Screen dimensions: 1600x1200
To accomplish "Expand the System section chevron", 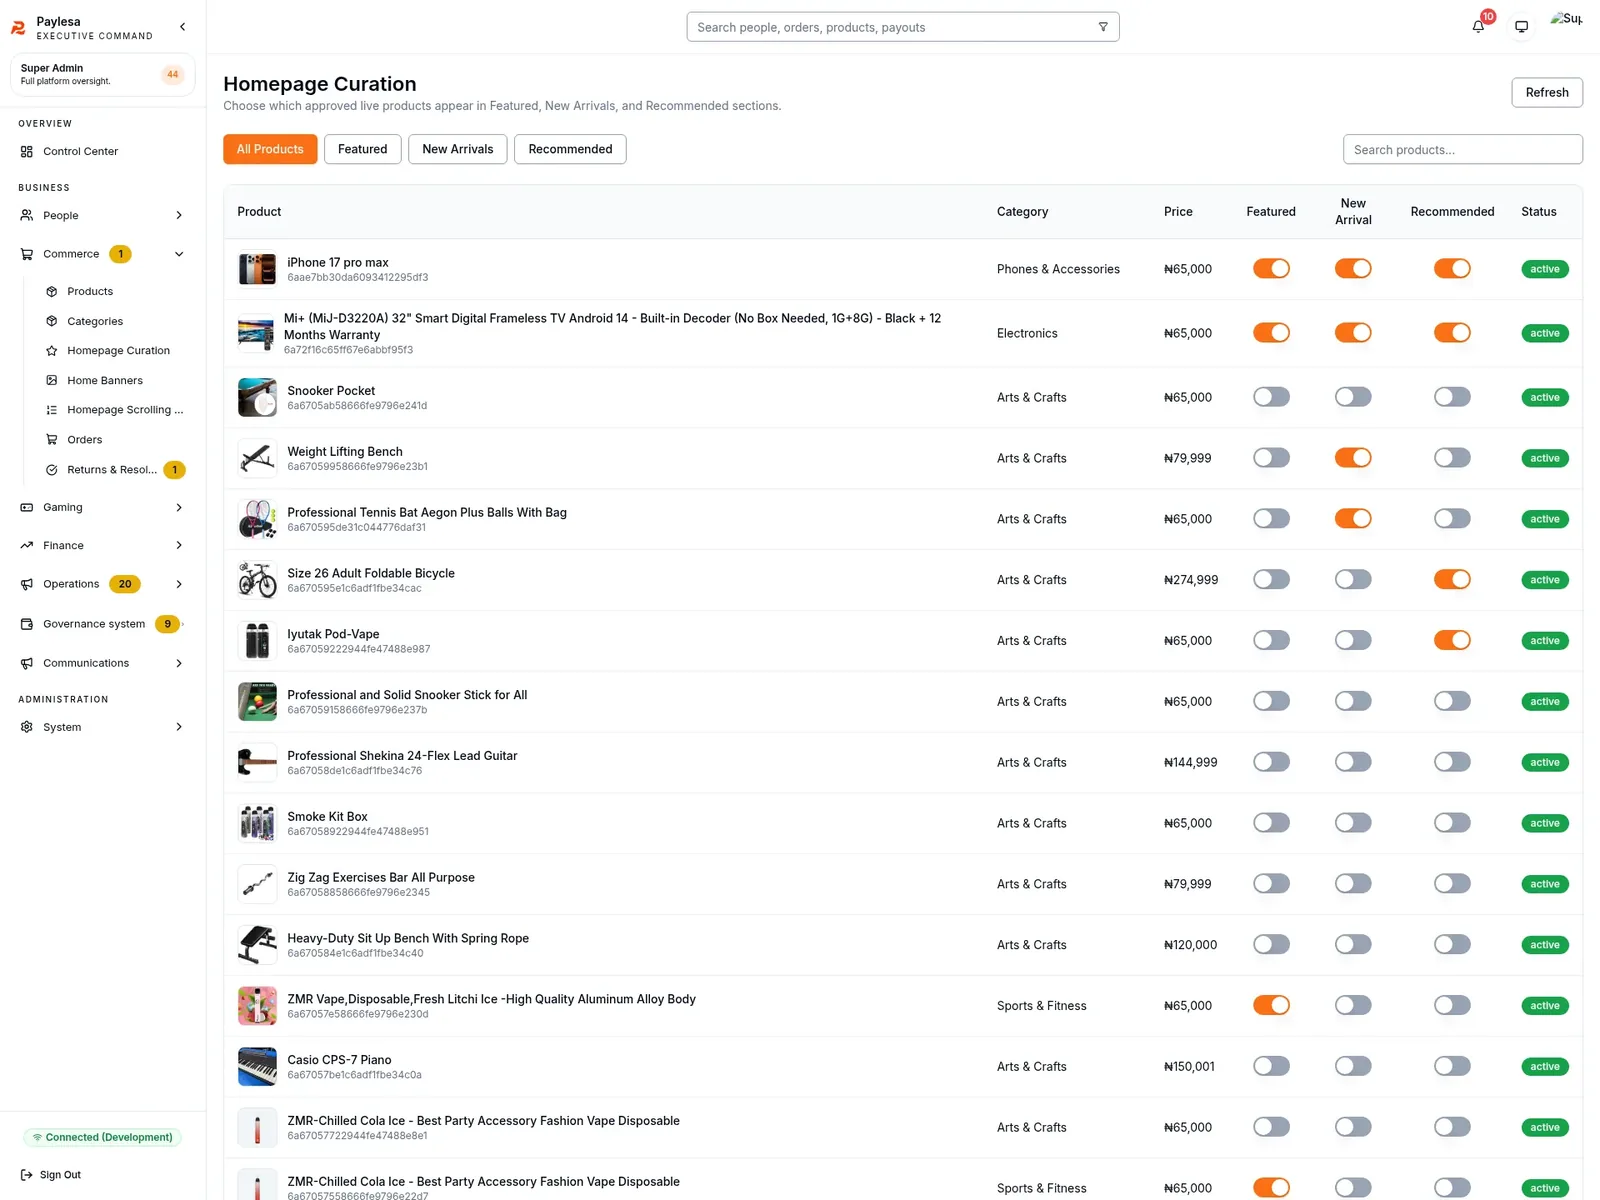I will [179, 728].
